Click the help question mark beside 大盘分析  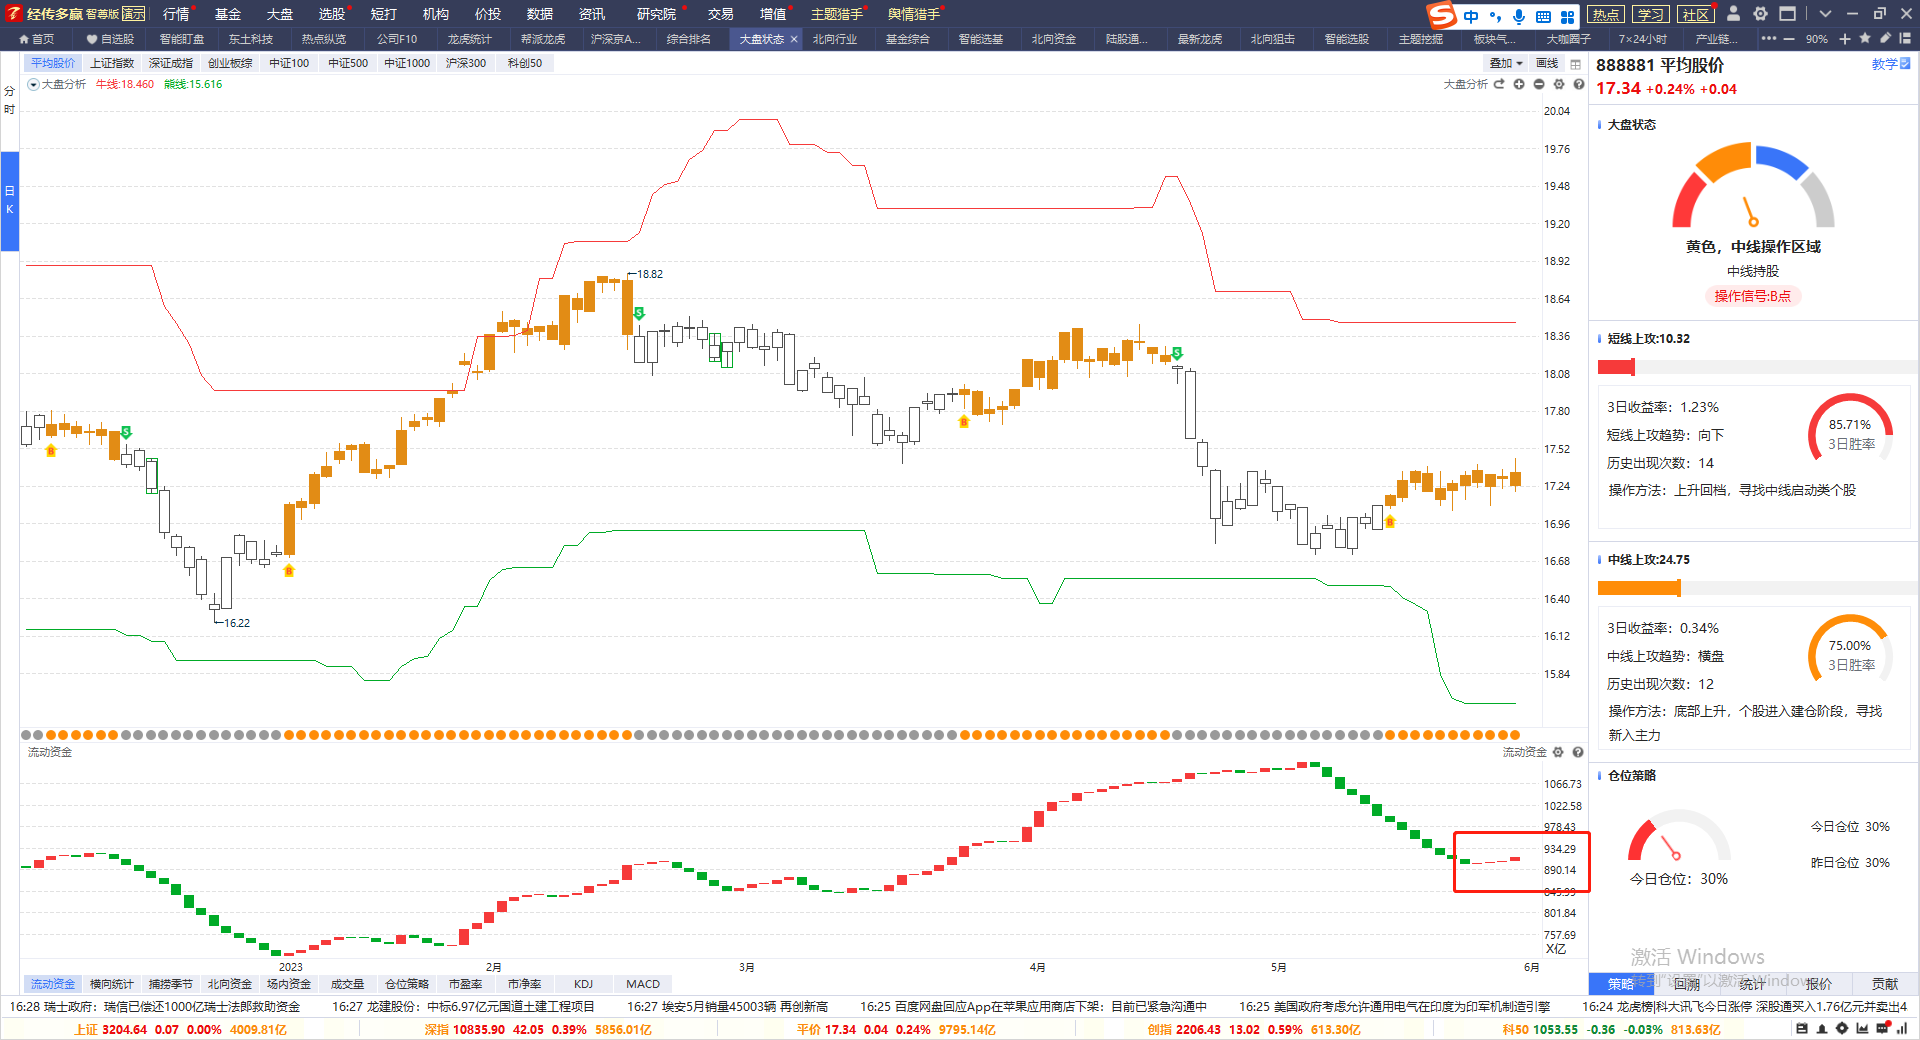pyautogui.click(x=1579, y=85)
